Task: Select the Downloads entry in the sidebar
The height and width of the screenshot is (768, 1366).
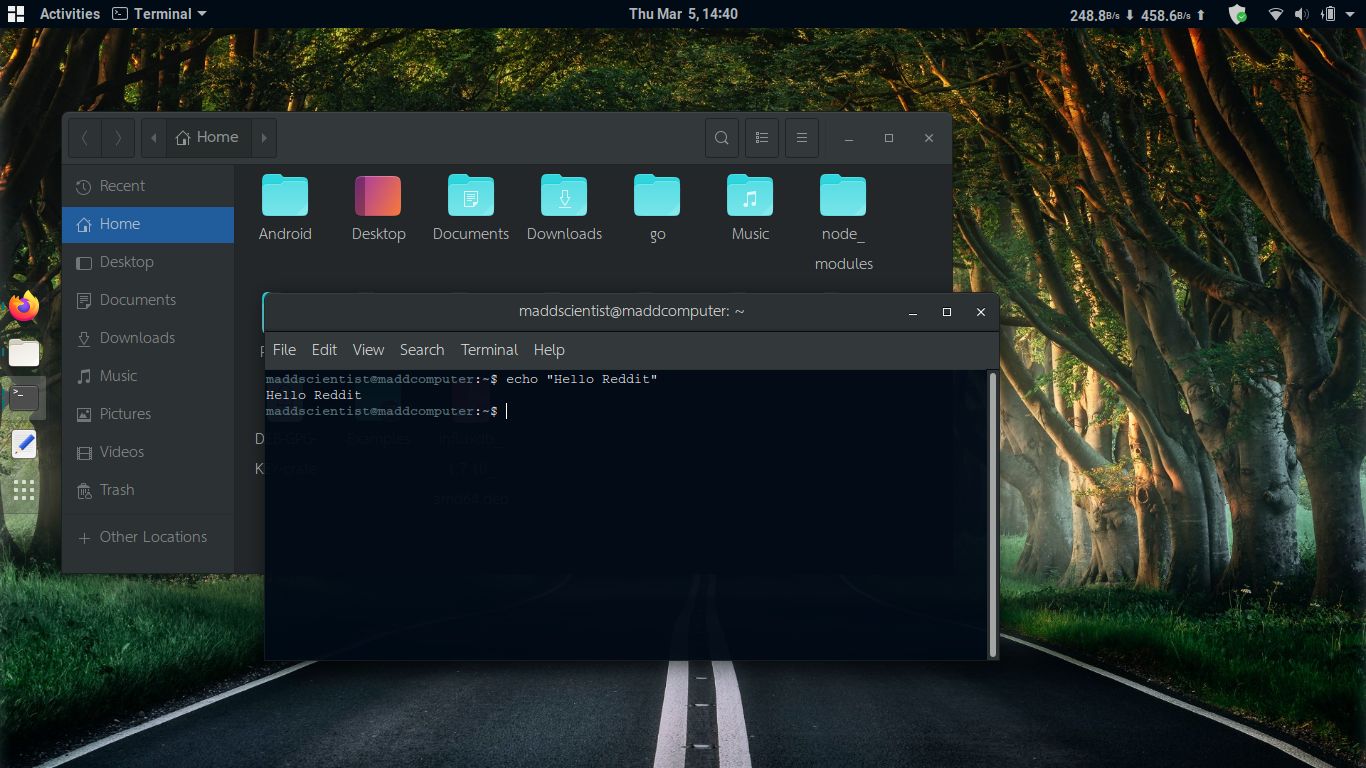Action: [x=135, y=338]
